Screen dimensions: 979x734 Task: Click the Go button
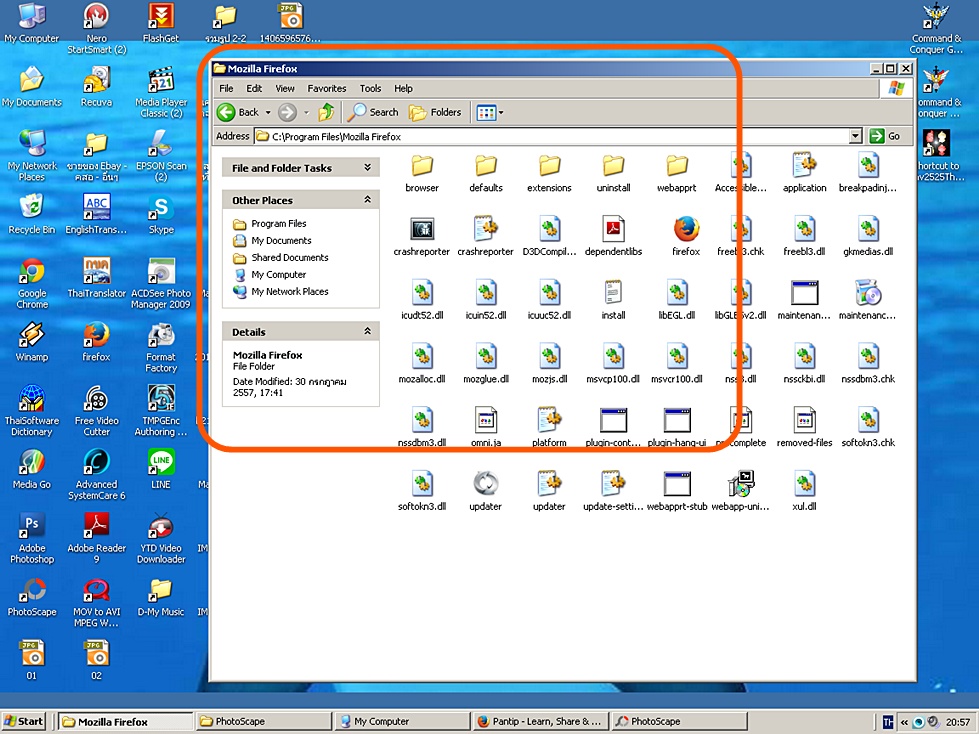pyautogui.click(x=885, y=136)
